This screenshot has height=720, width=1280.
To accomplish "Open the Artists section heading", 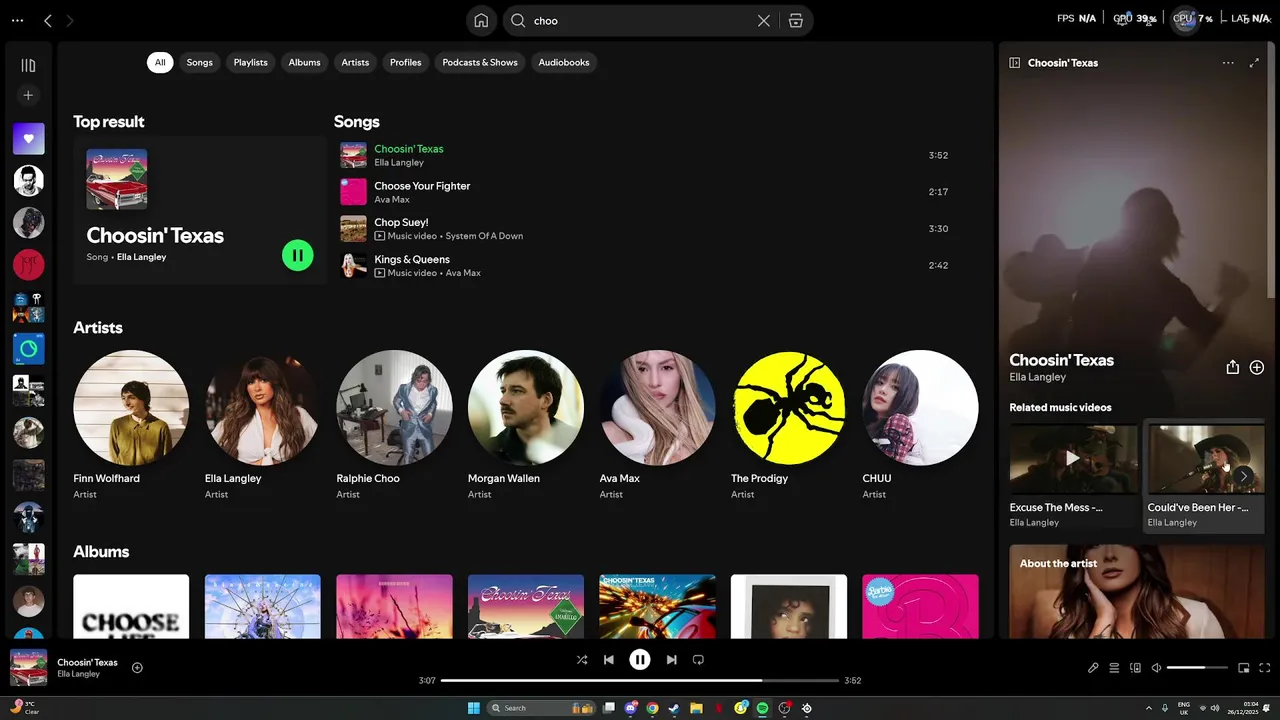I will [98, 328].
